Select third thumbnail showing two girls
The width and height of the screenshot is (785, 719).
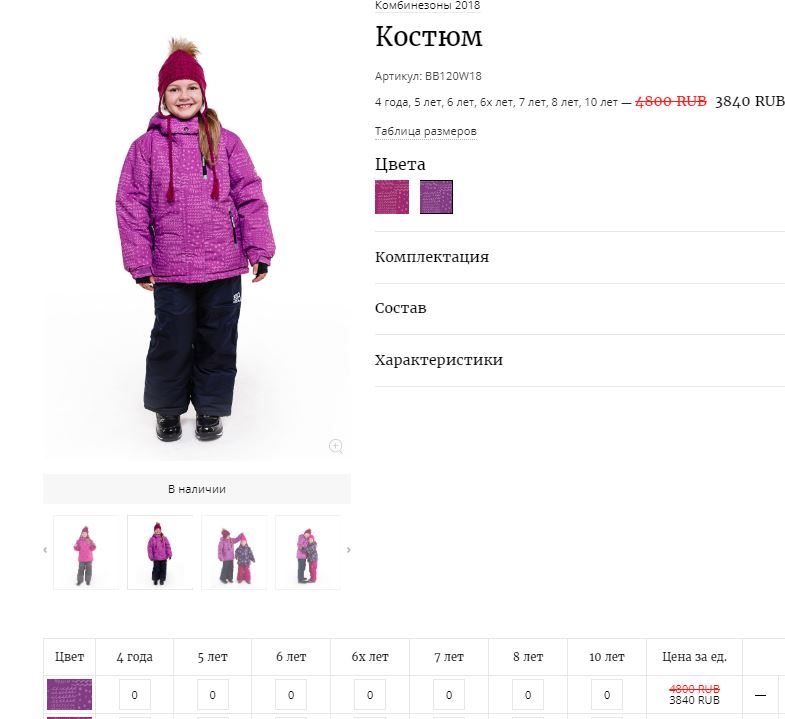click(x=234, y=553)
